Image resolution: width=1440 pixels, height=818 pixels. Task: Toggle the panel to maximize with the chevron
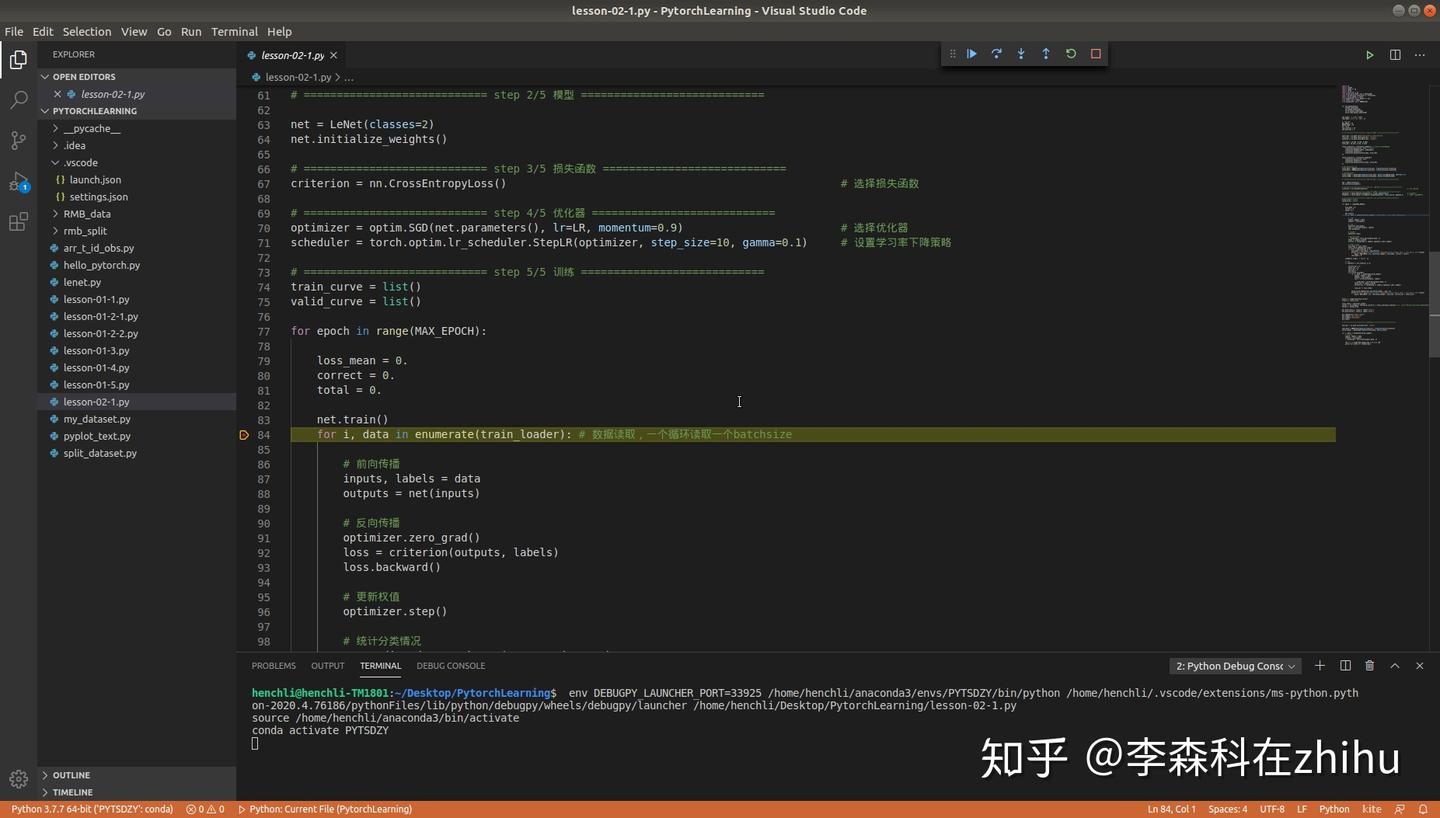[1395, 665]
